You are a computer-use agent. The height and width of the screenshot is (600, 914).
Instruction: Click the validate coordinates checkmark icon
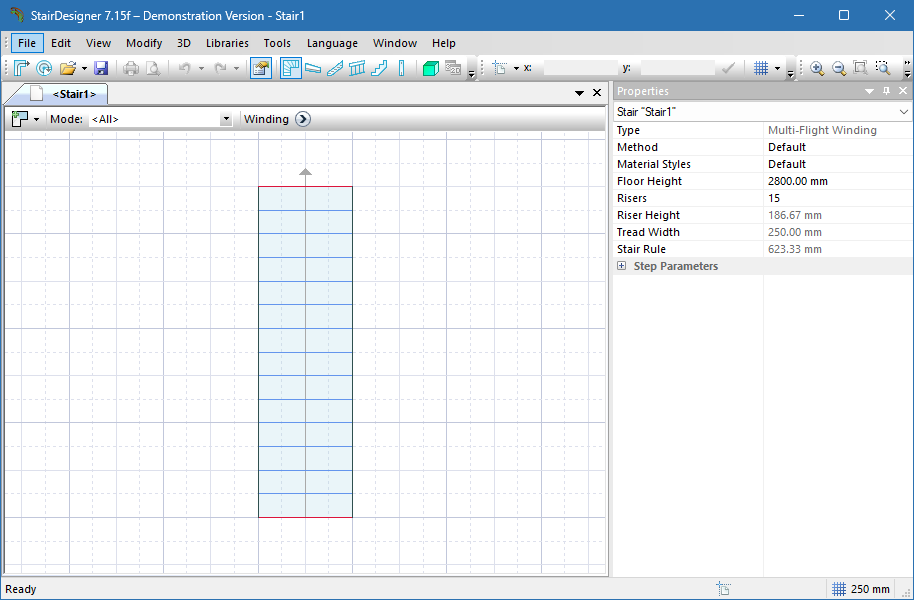[727, 68]
